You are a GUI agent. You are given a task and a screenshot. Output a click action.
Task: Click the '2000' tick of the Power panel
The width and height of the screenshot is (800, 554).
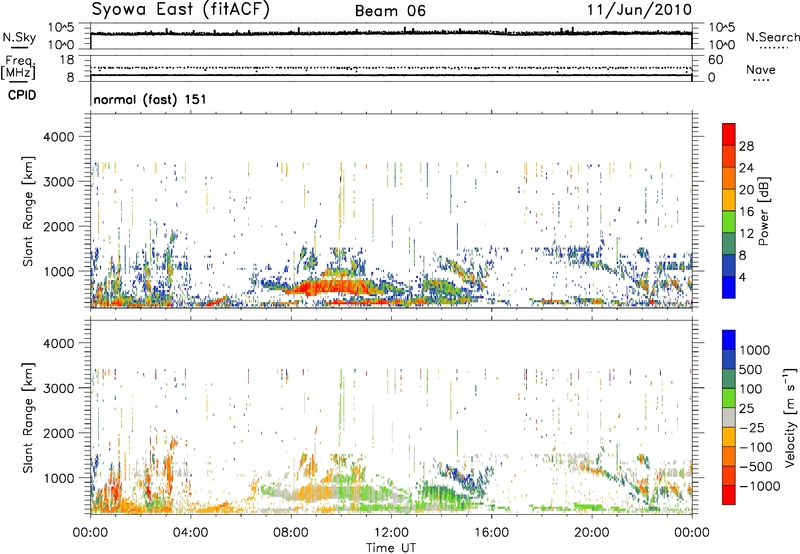pos(58,226)
